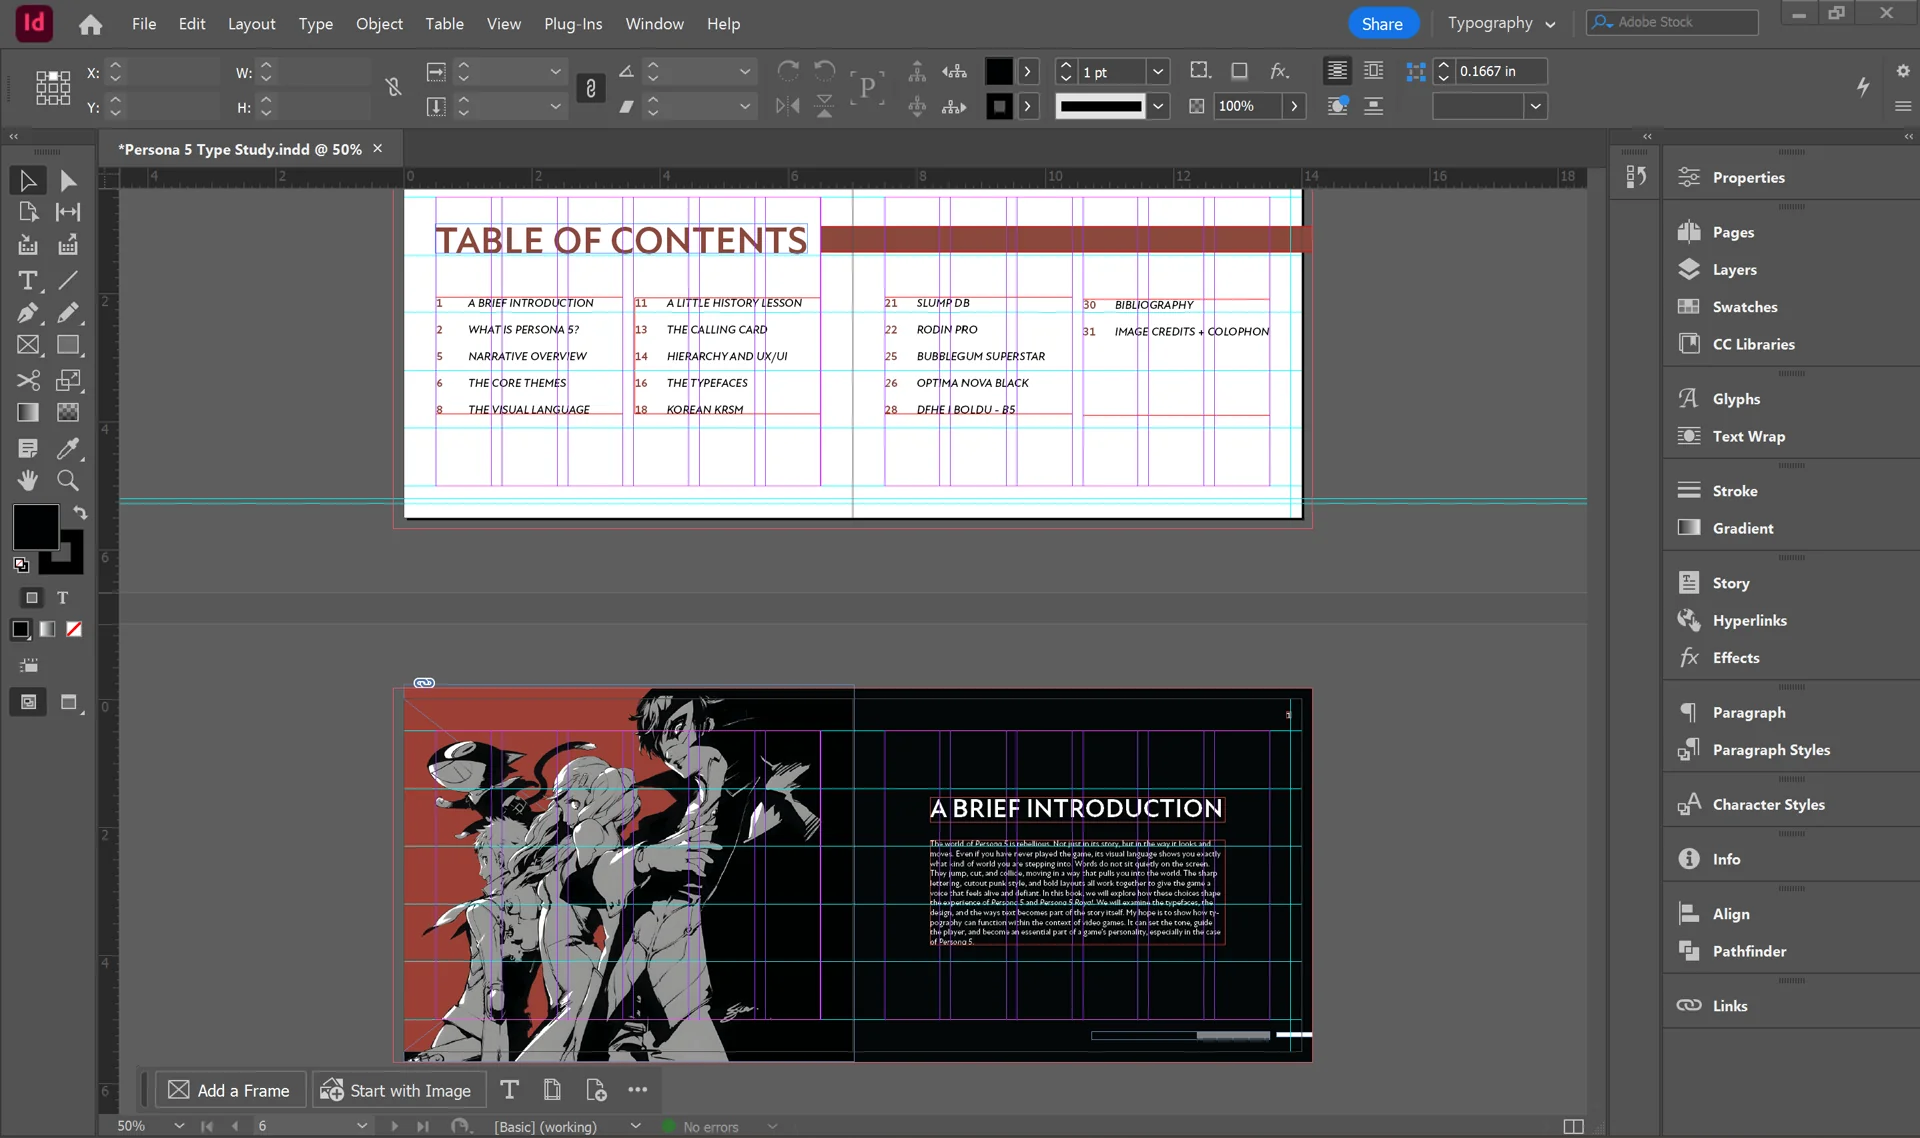Viewport: 1920px width, 1138px height.
Task: Select the Direct Selection tool
Action: click(x=68, y=180)
